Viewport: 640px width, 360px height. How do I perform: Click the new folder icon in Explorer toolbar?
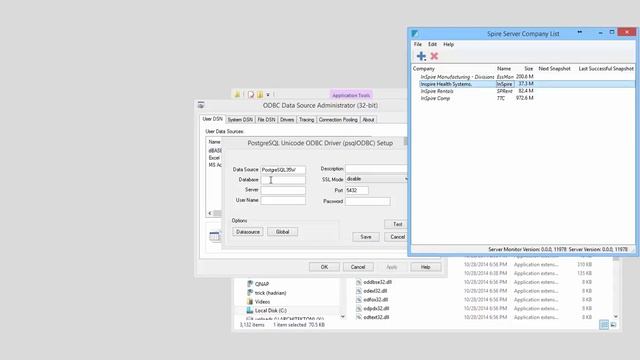point(260,95)
